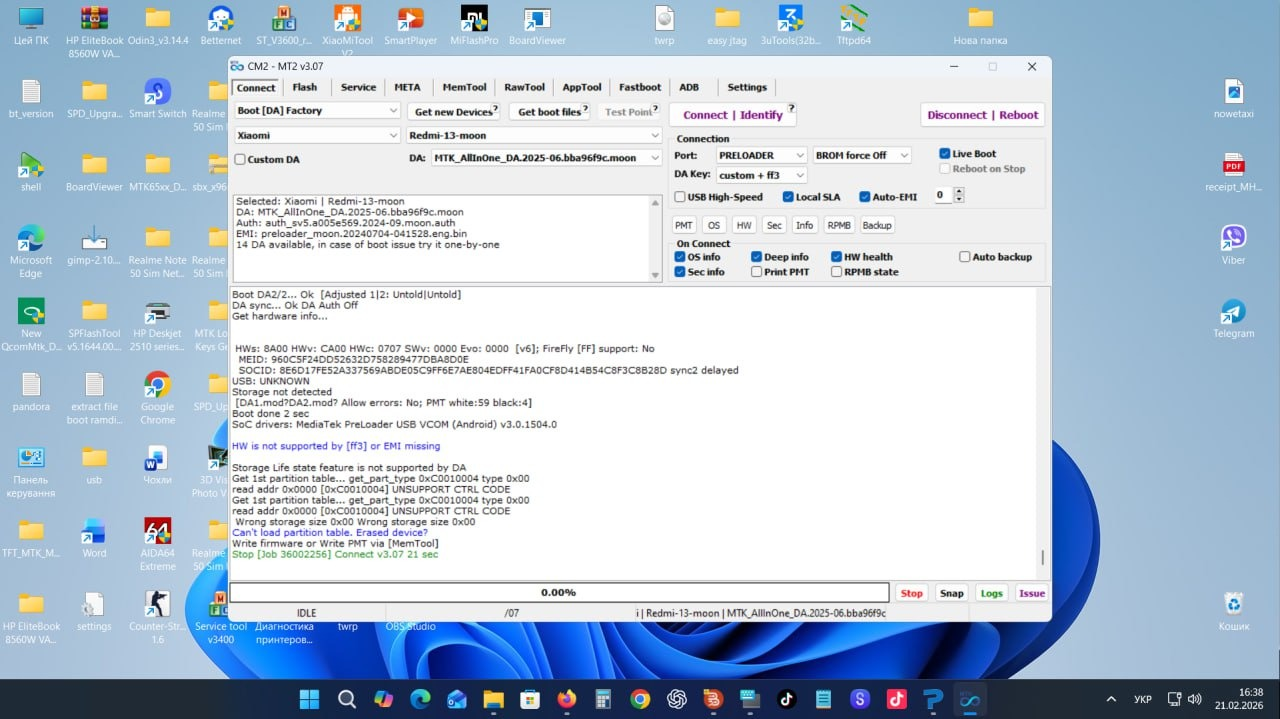Open the Fastboot tab
The height and width of the screenshot is (719, 1280).
pyautogui.click(x=640, y=87)
